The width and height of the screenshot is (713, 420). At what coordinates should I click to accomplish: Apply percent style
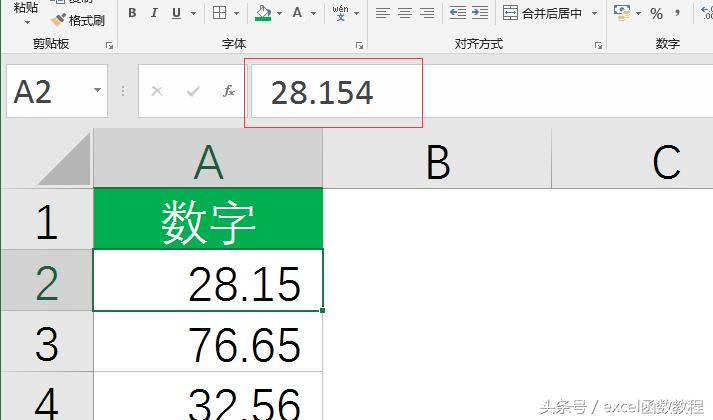pyautogui.click(x=656, y=14)
